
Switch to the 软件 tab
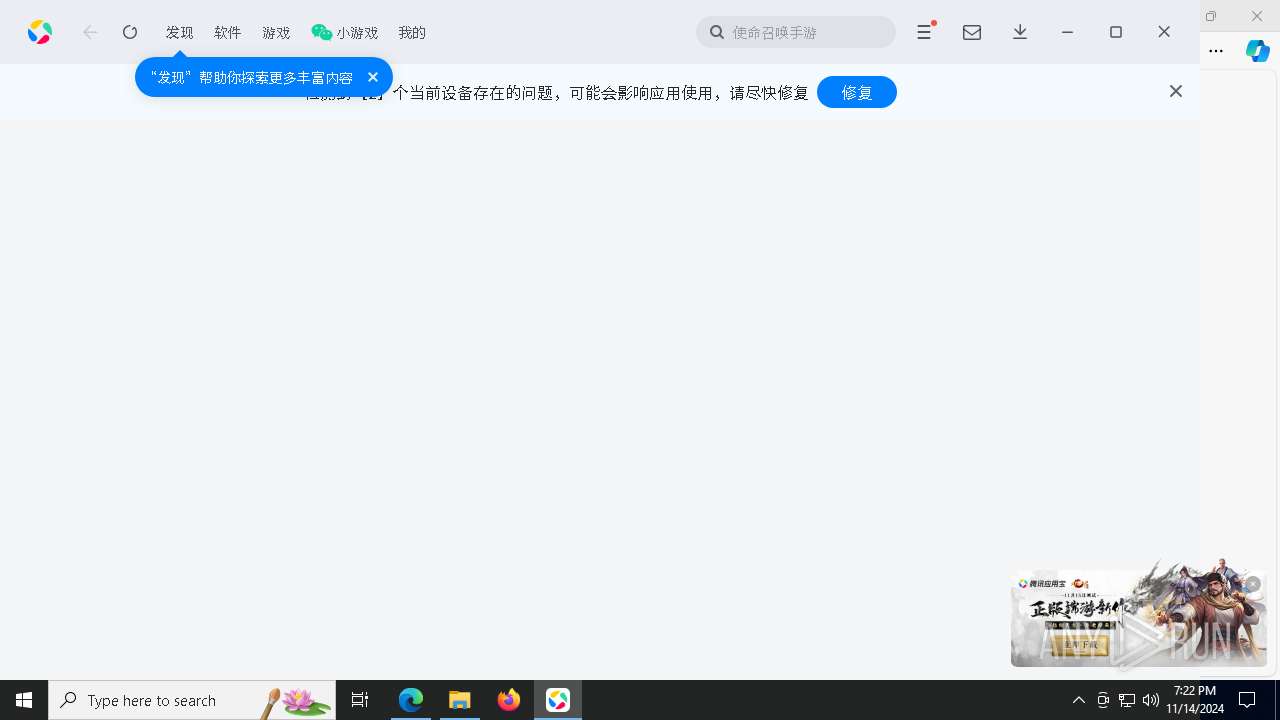pyautogui.click(x=228, y=32)
